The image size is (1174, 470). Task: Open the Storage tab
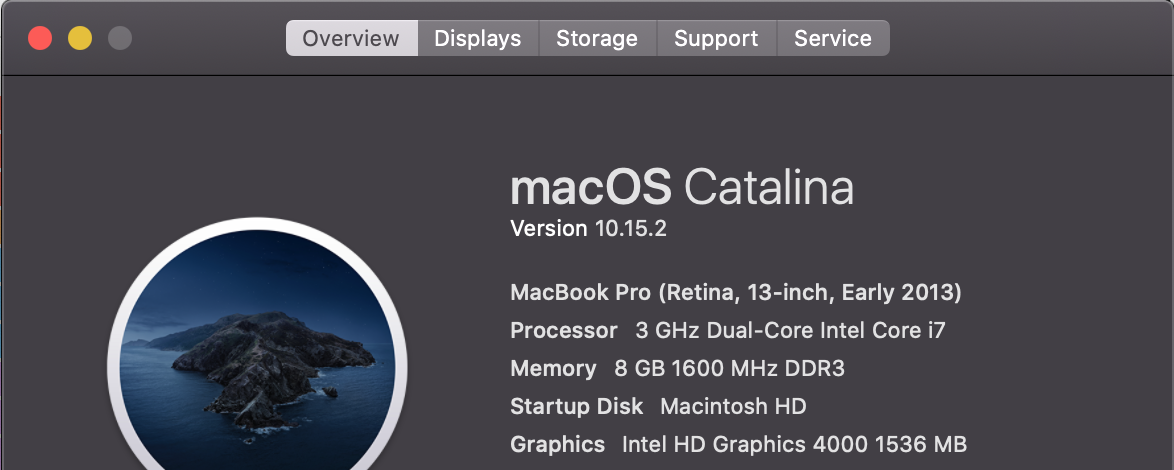tap(597, 38)
